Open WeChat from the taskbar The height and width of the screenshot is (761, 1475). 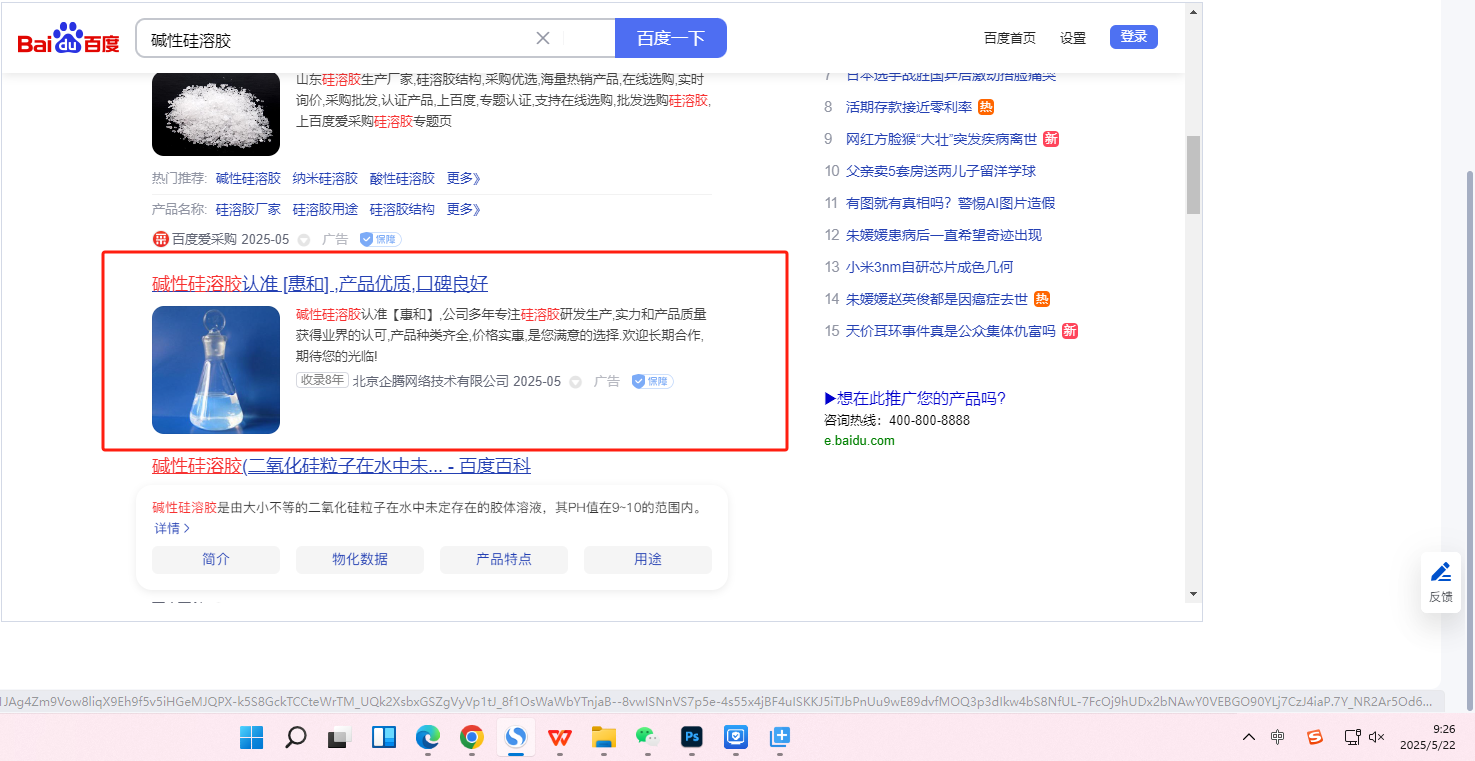point(648,738)
